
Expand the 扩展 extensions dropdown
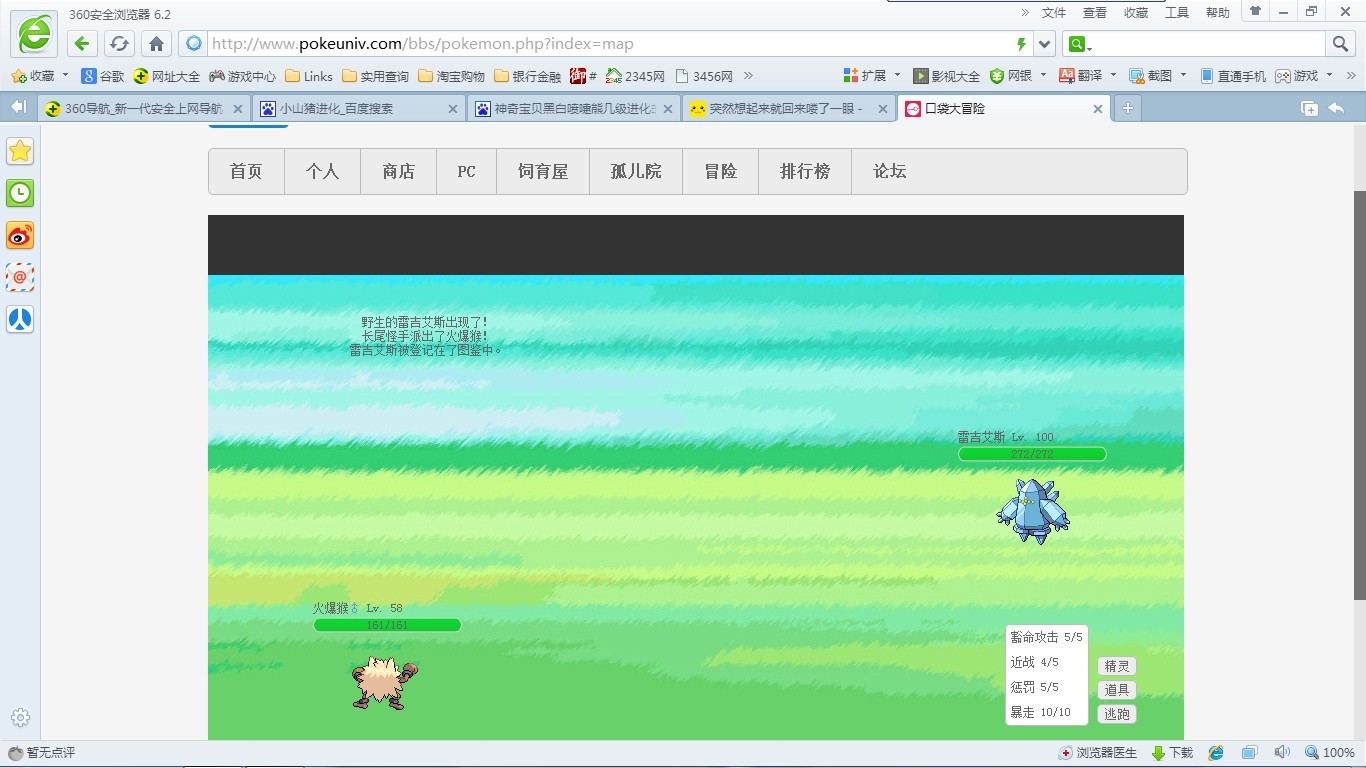click(897, 75)
